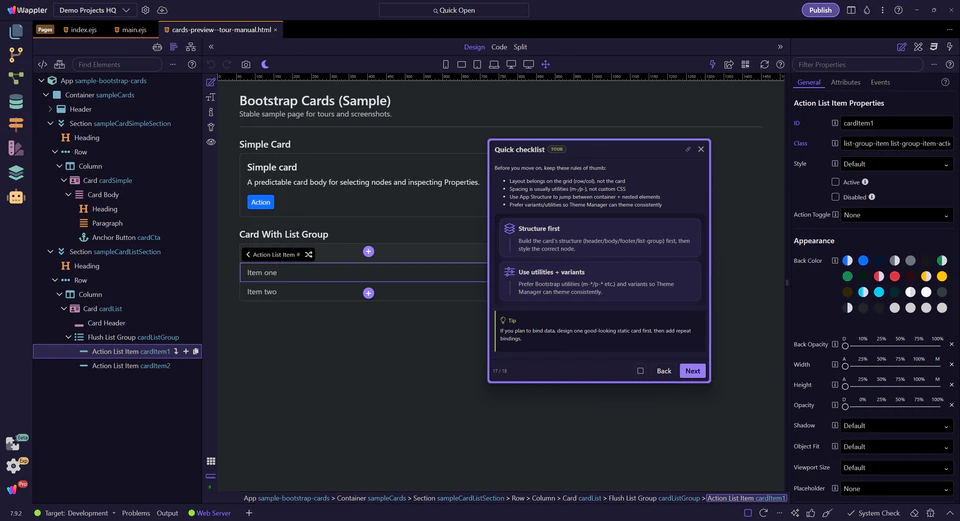
Task: Open the Target: Development dropdown
Action: [80, 513]
